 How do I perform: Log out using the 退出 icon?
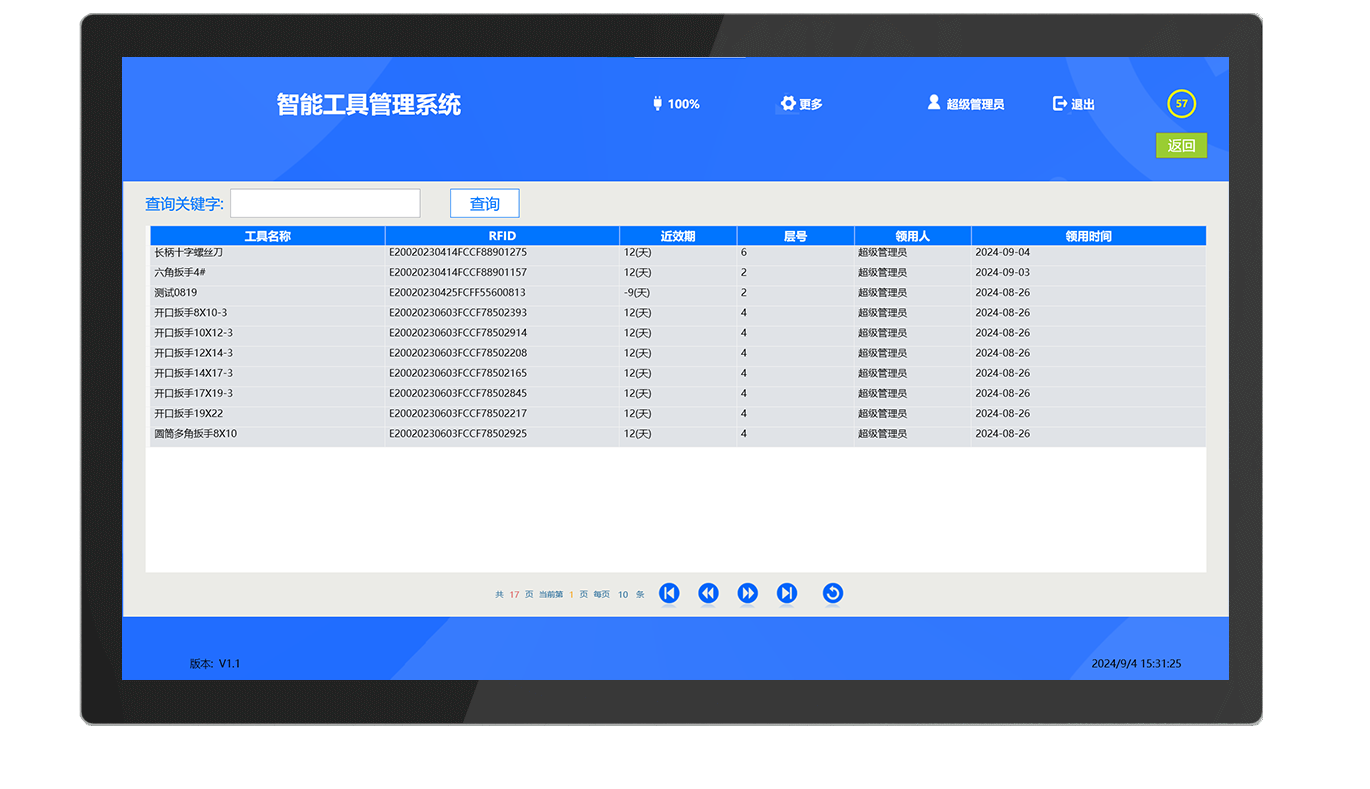(1060, 104)
